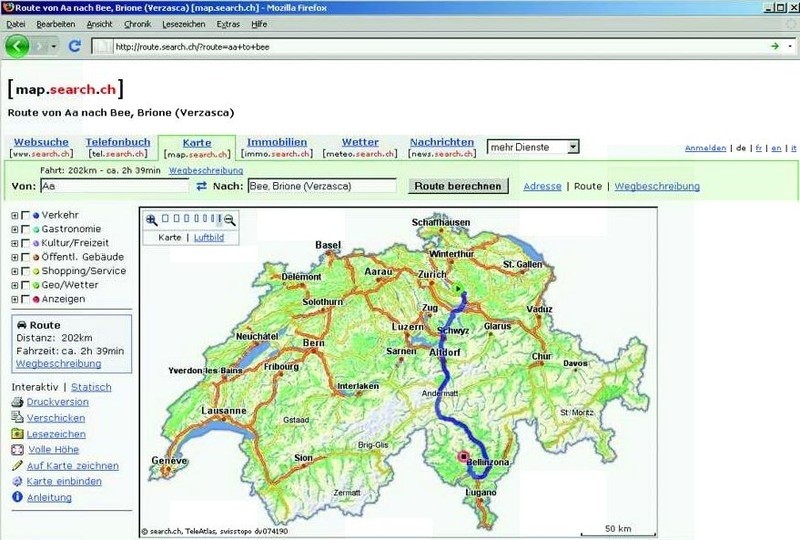Open the mehr Dienste dropdown
The height and width of the screenshot is (540, 800).
click(x=533, y=147)
